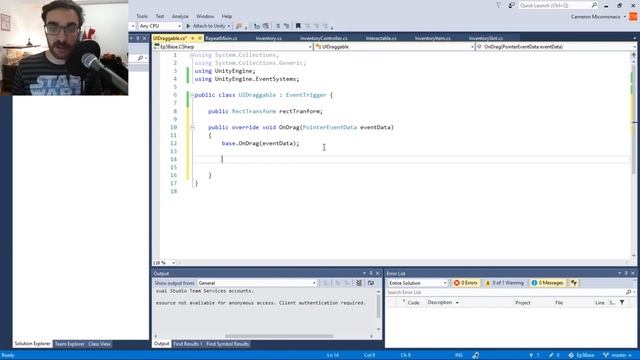Click the clear filters icon in Error List

[x=574, y=283]
